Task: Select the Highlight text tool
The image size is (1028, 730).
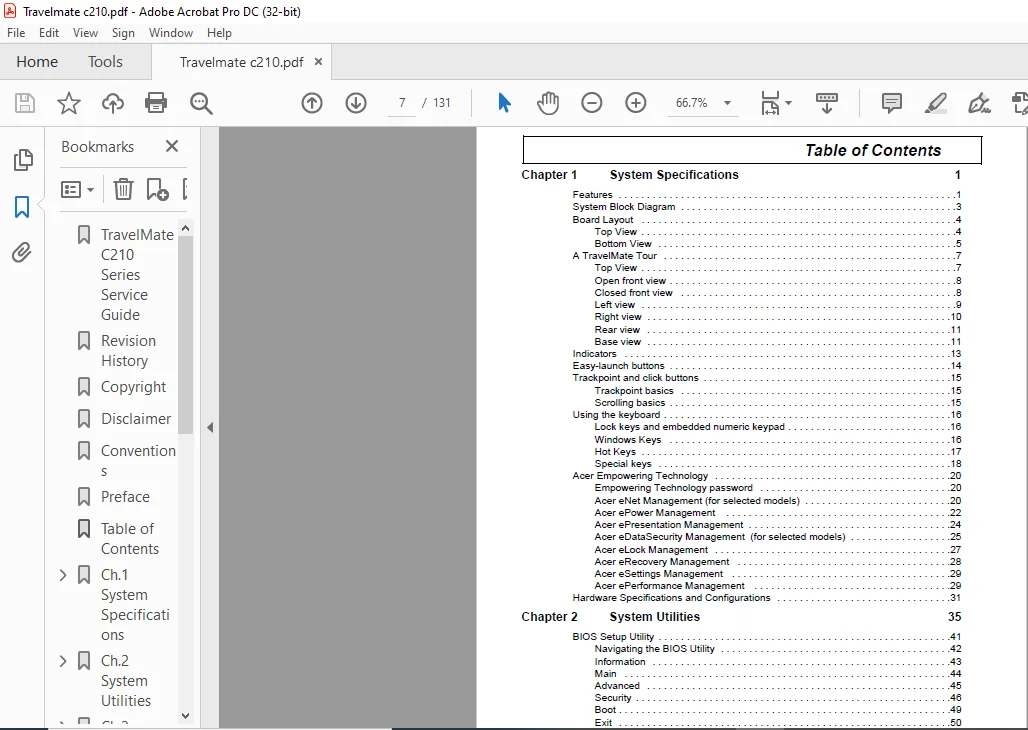Action: pyautogui.click(x=936, y=103)
